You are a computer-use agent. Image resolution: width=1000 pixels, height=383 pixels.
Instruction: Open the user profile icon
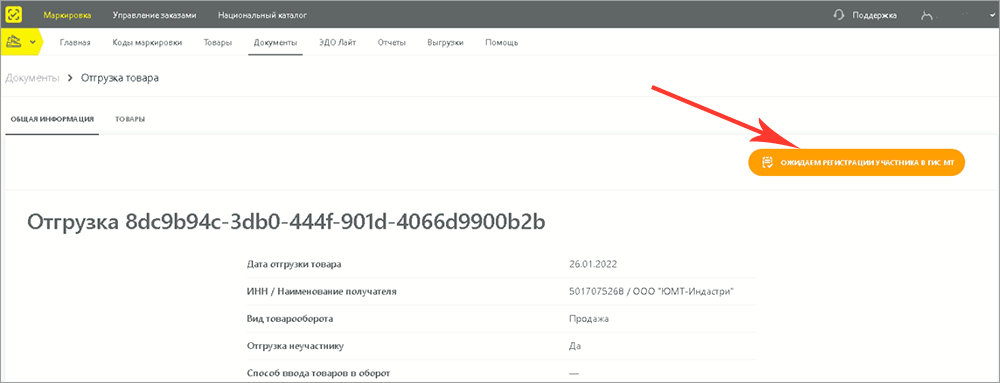tap(928, 15)
